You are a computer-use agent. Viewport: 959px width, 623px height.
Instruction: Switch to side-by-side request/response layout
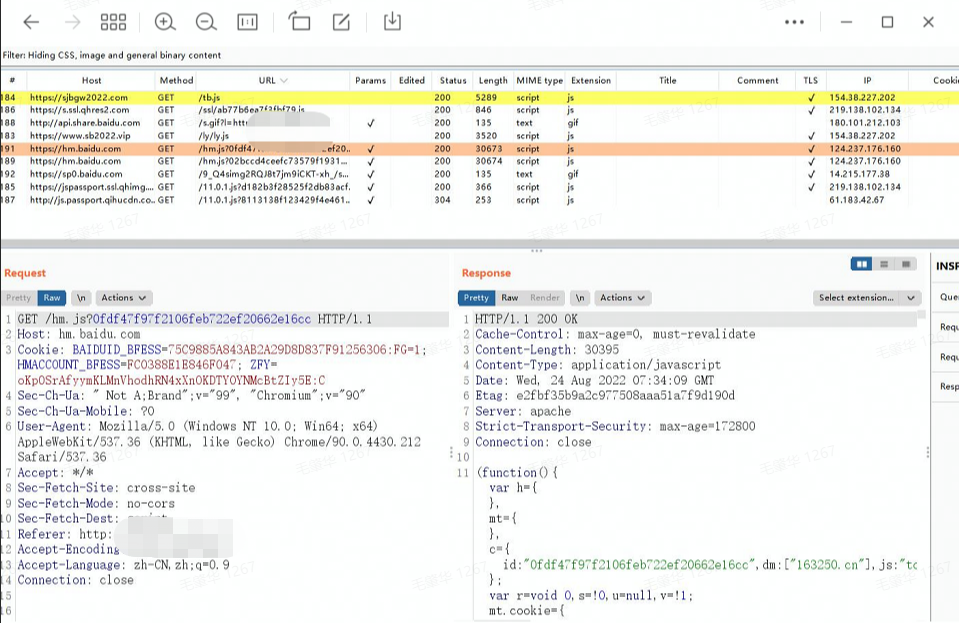861,264
